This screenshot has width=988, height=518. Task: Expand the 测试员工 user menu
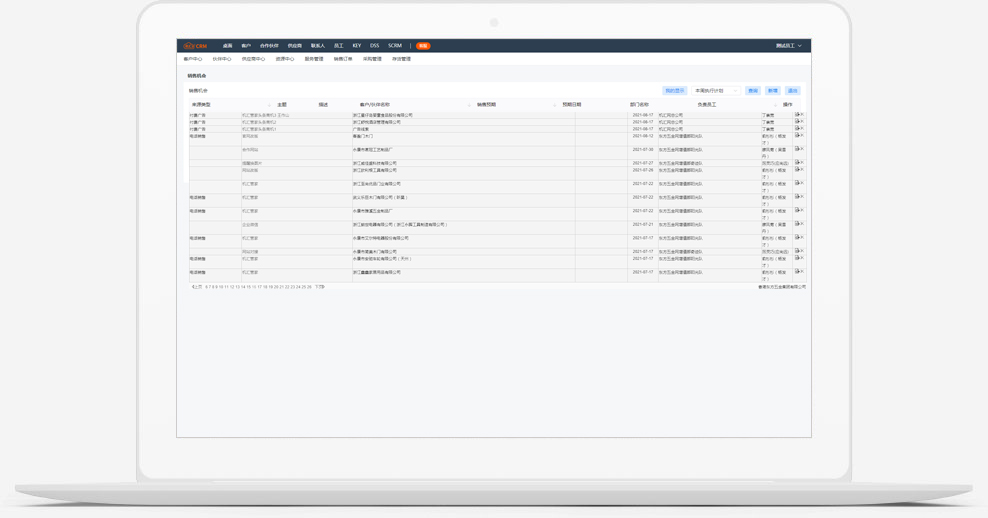click(x=789, y=46)
